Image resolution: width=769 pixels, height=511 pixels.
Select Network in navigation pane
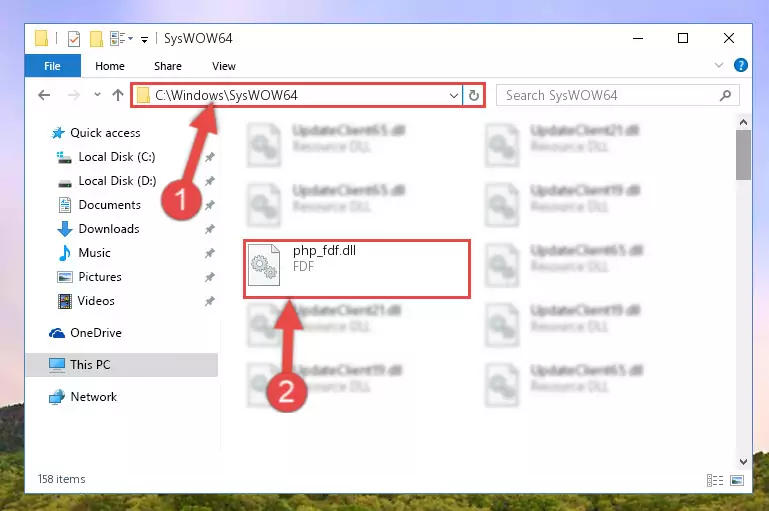click(x=94, y=397)
